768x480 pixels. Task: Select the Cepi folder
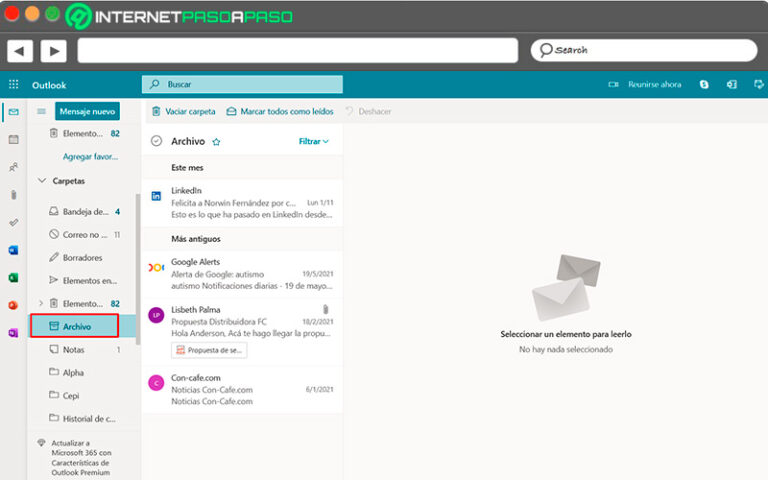click(84, 396)
